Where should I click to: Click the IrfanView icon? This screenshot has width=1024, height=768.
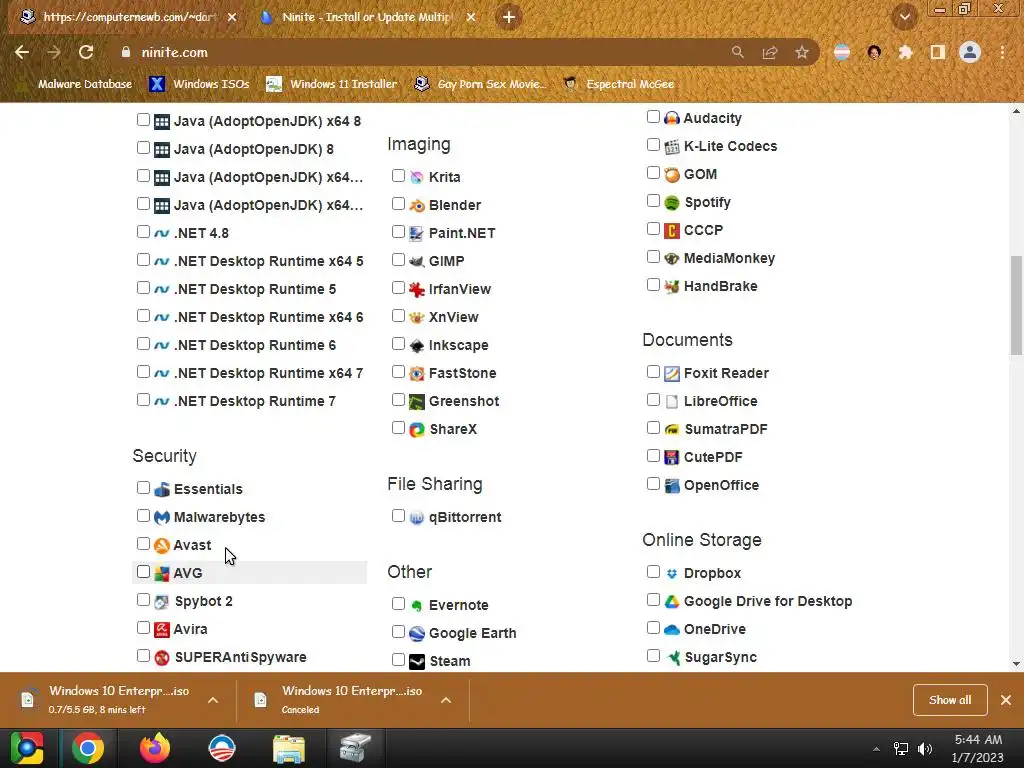click(416, 289)
